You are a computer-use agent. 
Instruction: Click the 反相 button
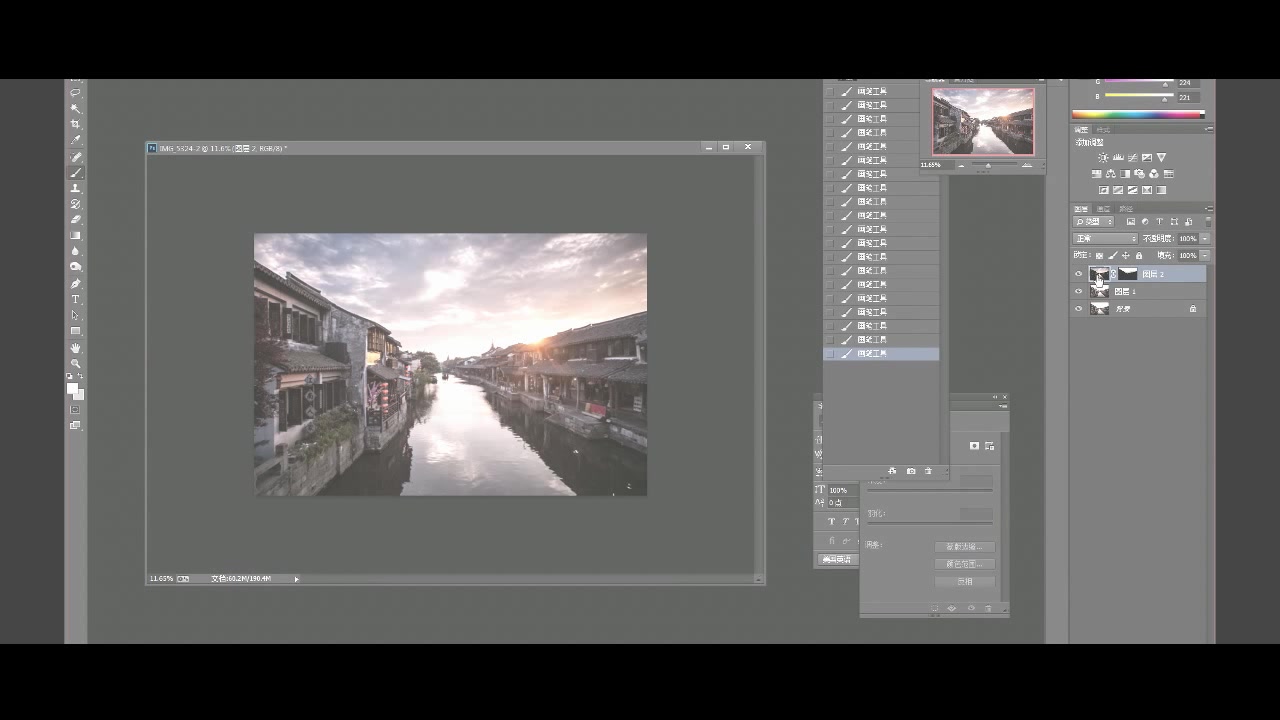click(965, 581)
